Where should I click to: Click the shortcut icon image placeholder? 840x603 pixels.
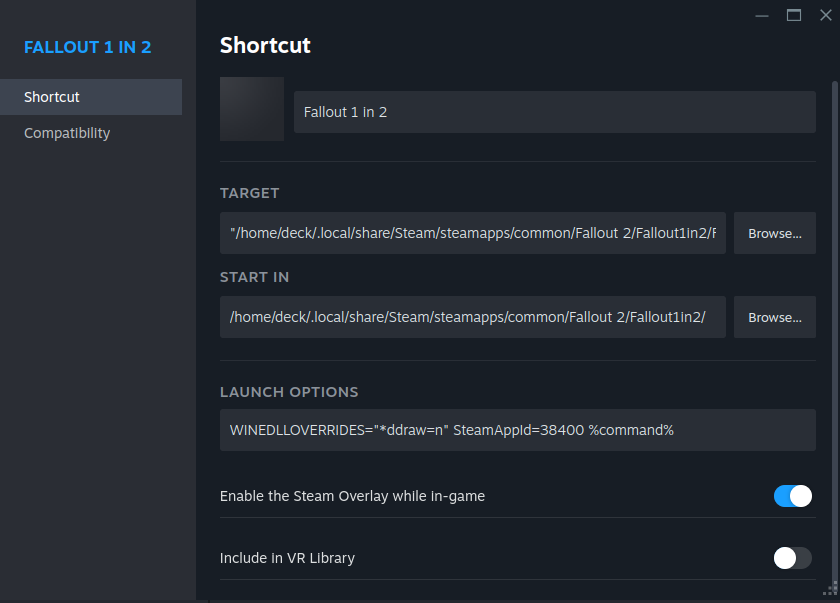pyautogui.click(x=252, y=109)
